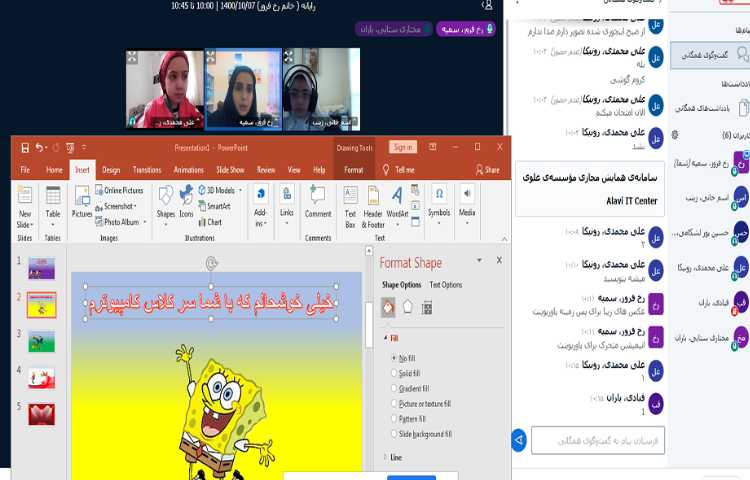Open Format Shape pane options dropdown arrow
Image resolution: width=750 pixels, height=480 pixels.
pyautogui.click(x=479, y=261)
